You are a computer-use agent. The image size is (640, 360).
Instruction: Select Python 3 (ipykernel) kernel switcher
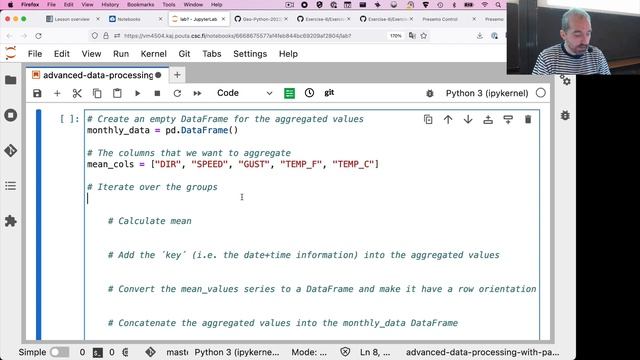[x=487, y=93]
